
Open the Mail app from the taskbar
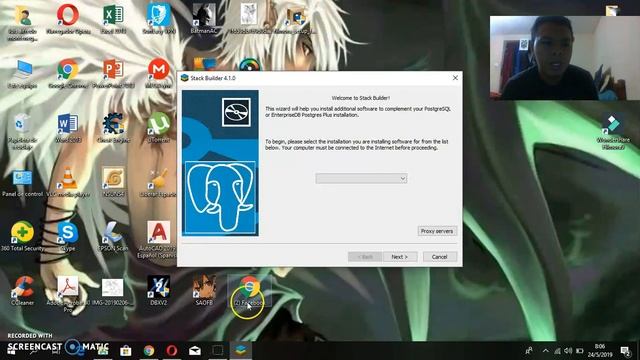click(x=195, y=351)
